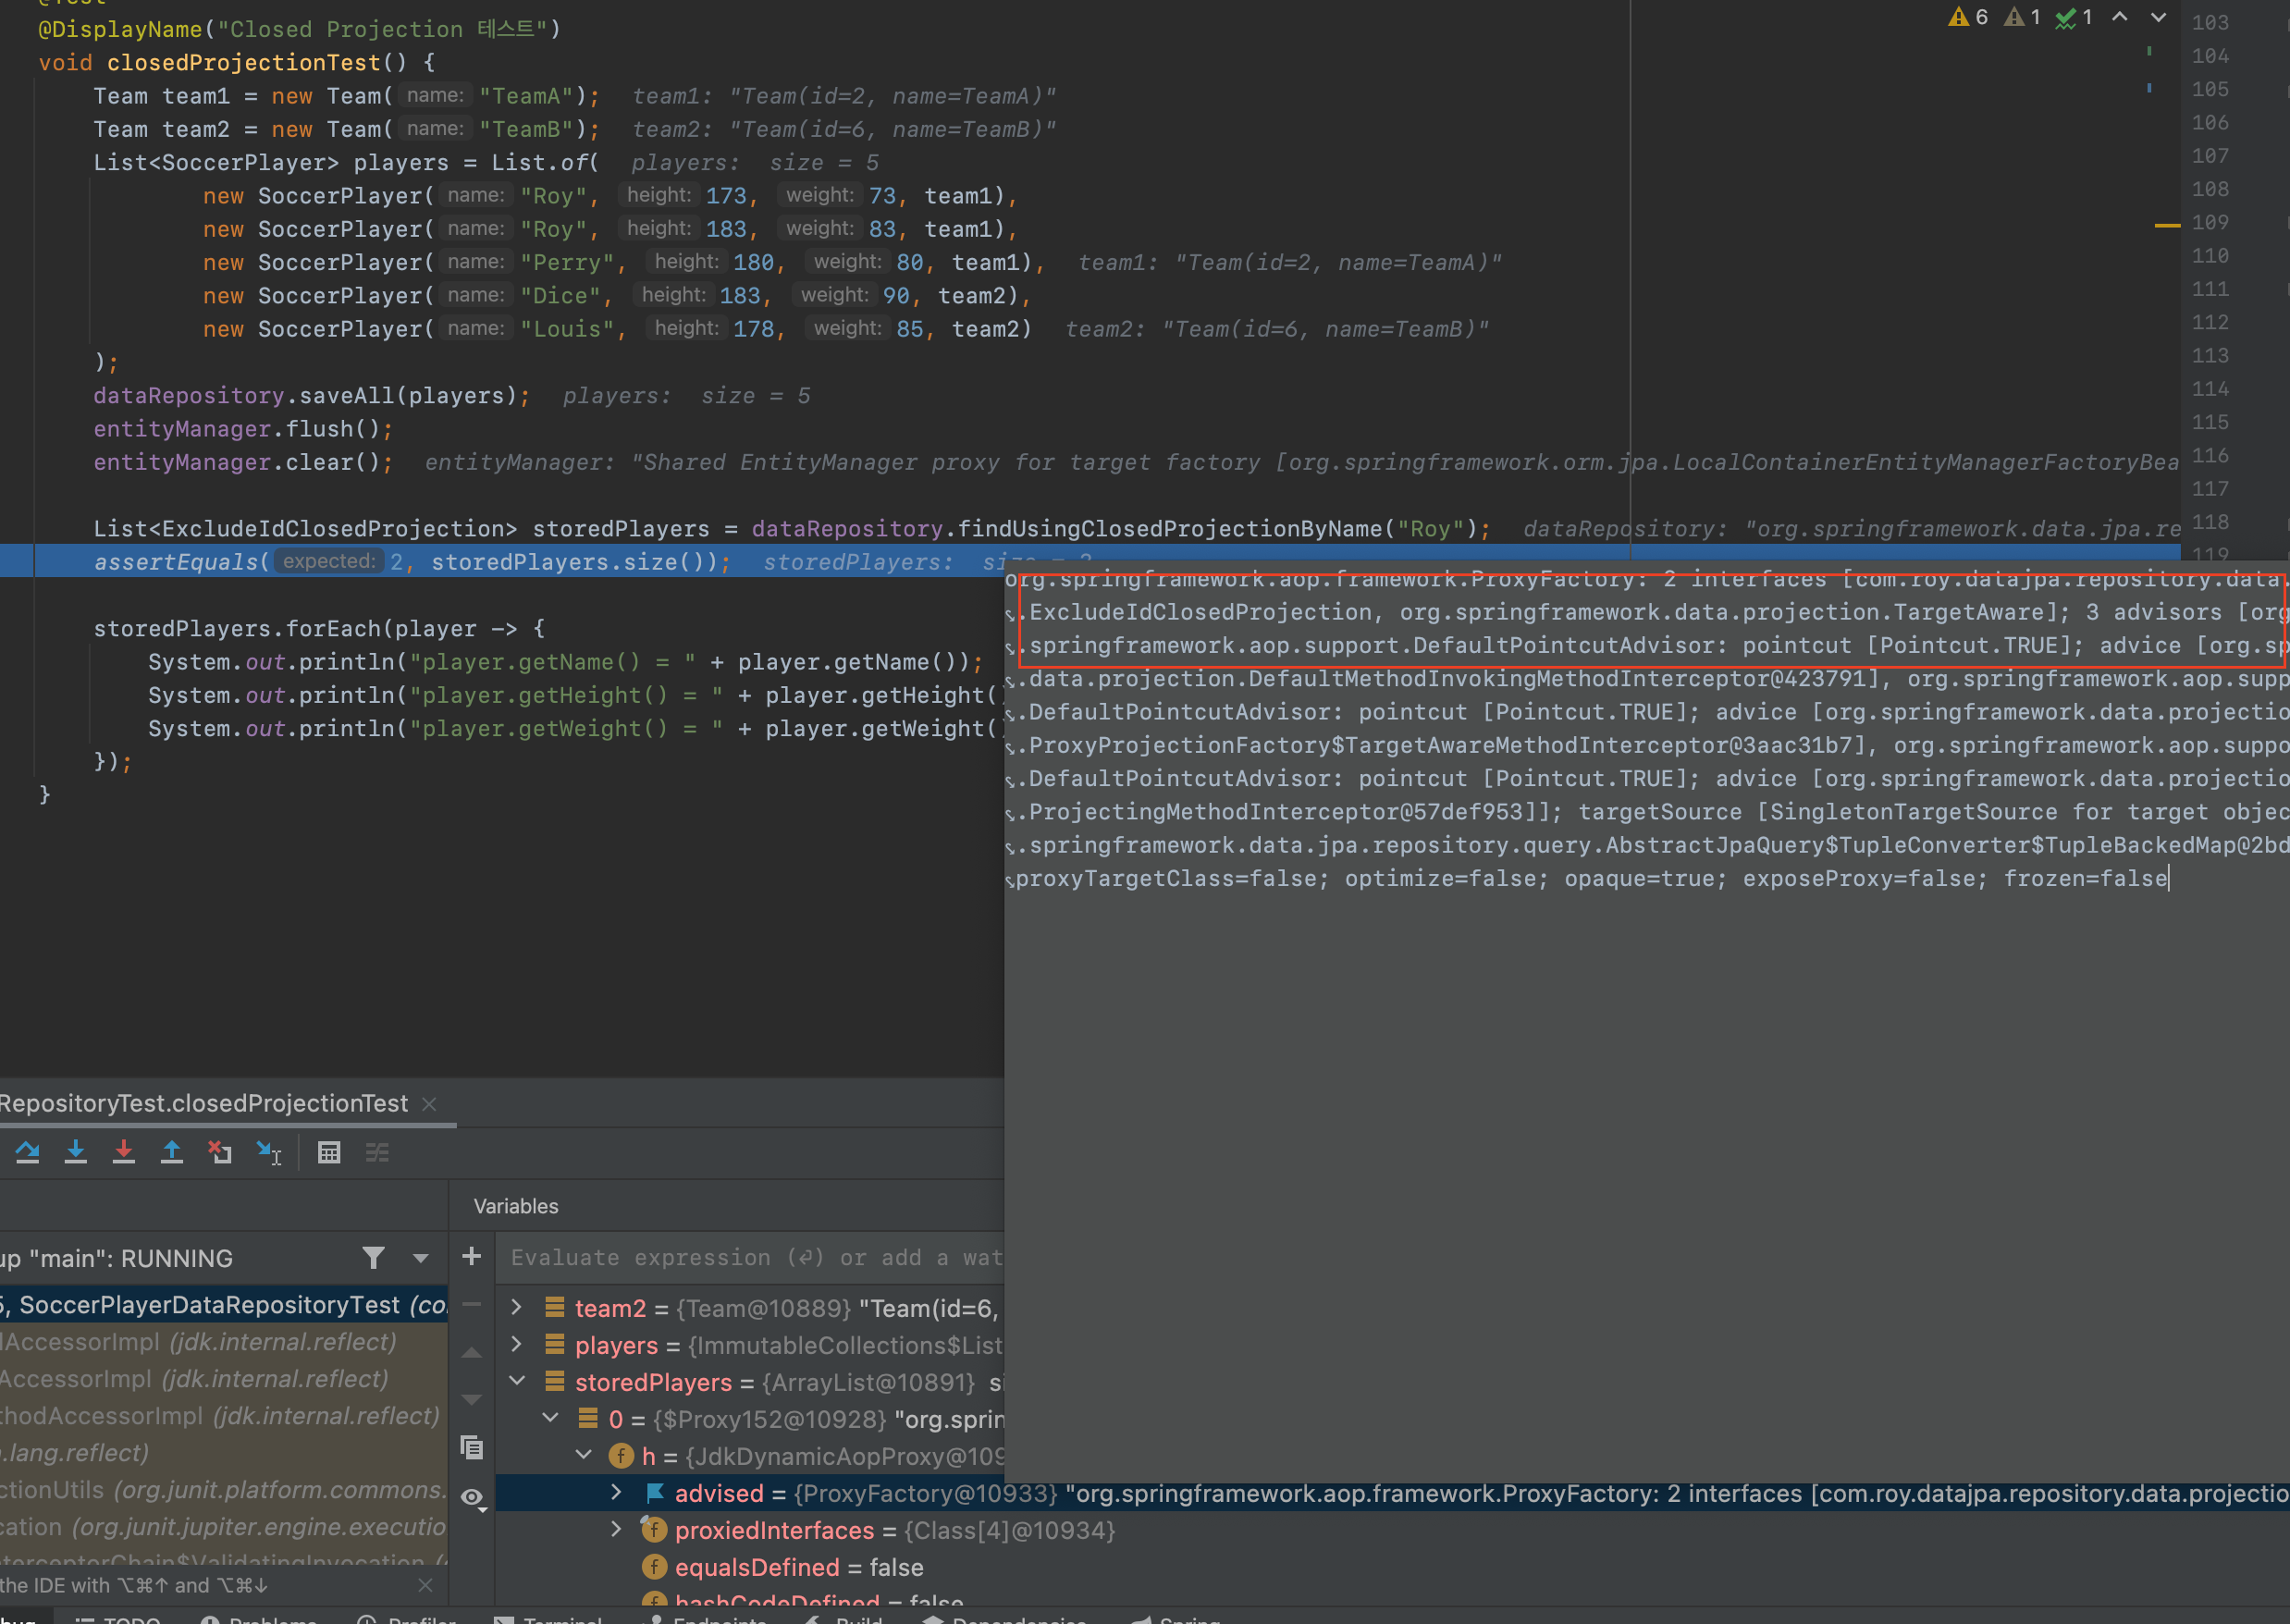
Task: Expand the team2 variable node
Action: coord(517,1308)
